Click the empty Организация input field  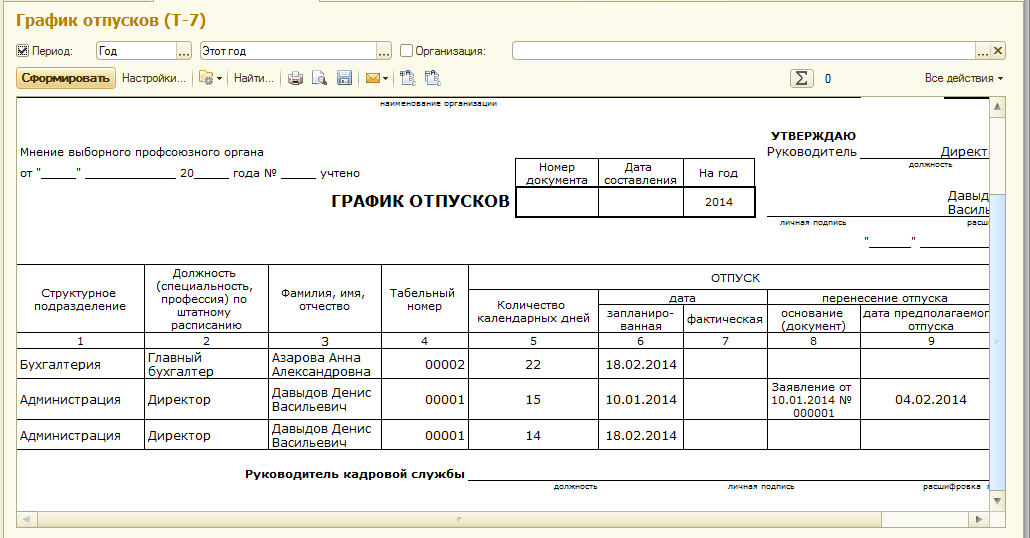(744, 51)
